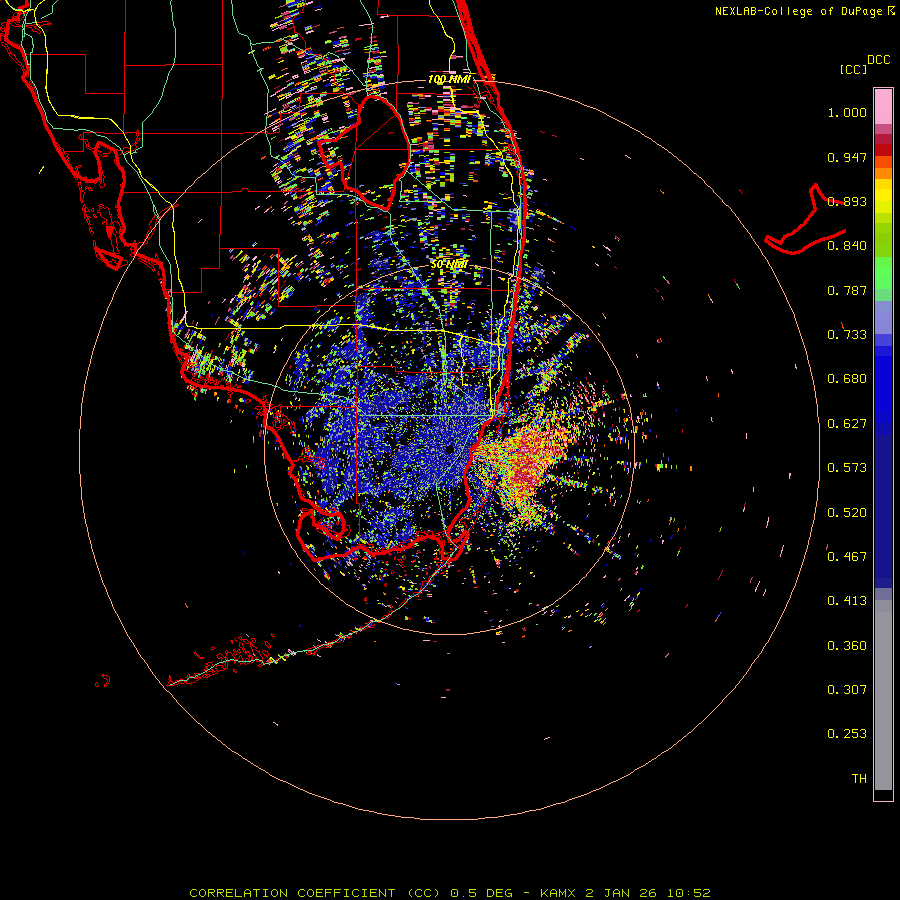Click the 100 NMI range ring label
900x900 pixels.
tap(449, 79)
